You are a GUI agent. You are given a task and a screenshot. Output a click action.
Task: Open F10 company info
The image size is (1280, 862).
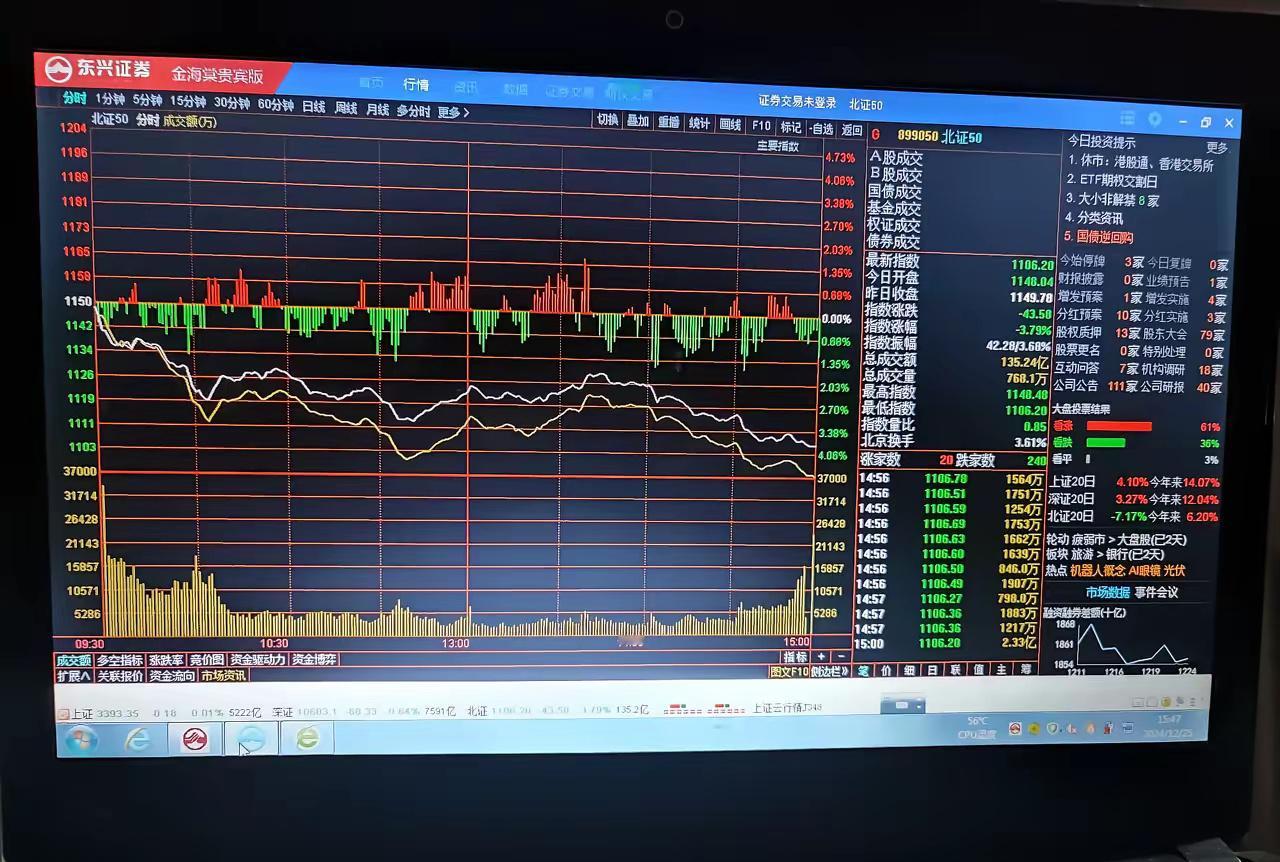[x=761, y=126]
